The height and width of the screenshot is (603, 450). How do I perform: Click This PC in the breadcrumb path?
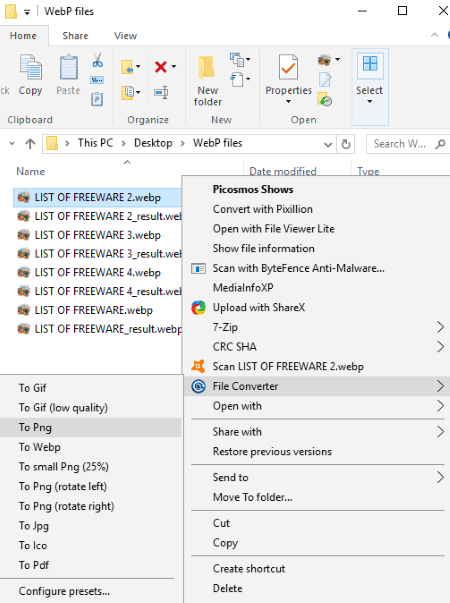point(95,143)
